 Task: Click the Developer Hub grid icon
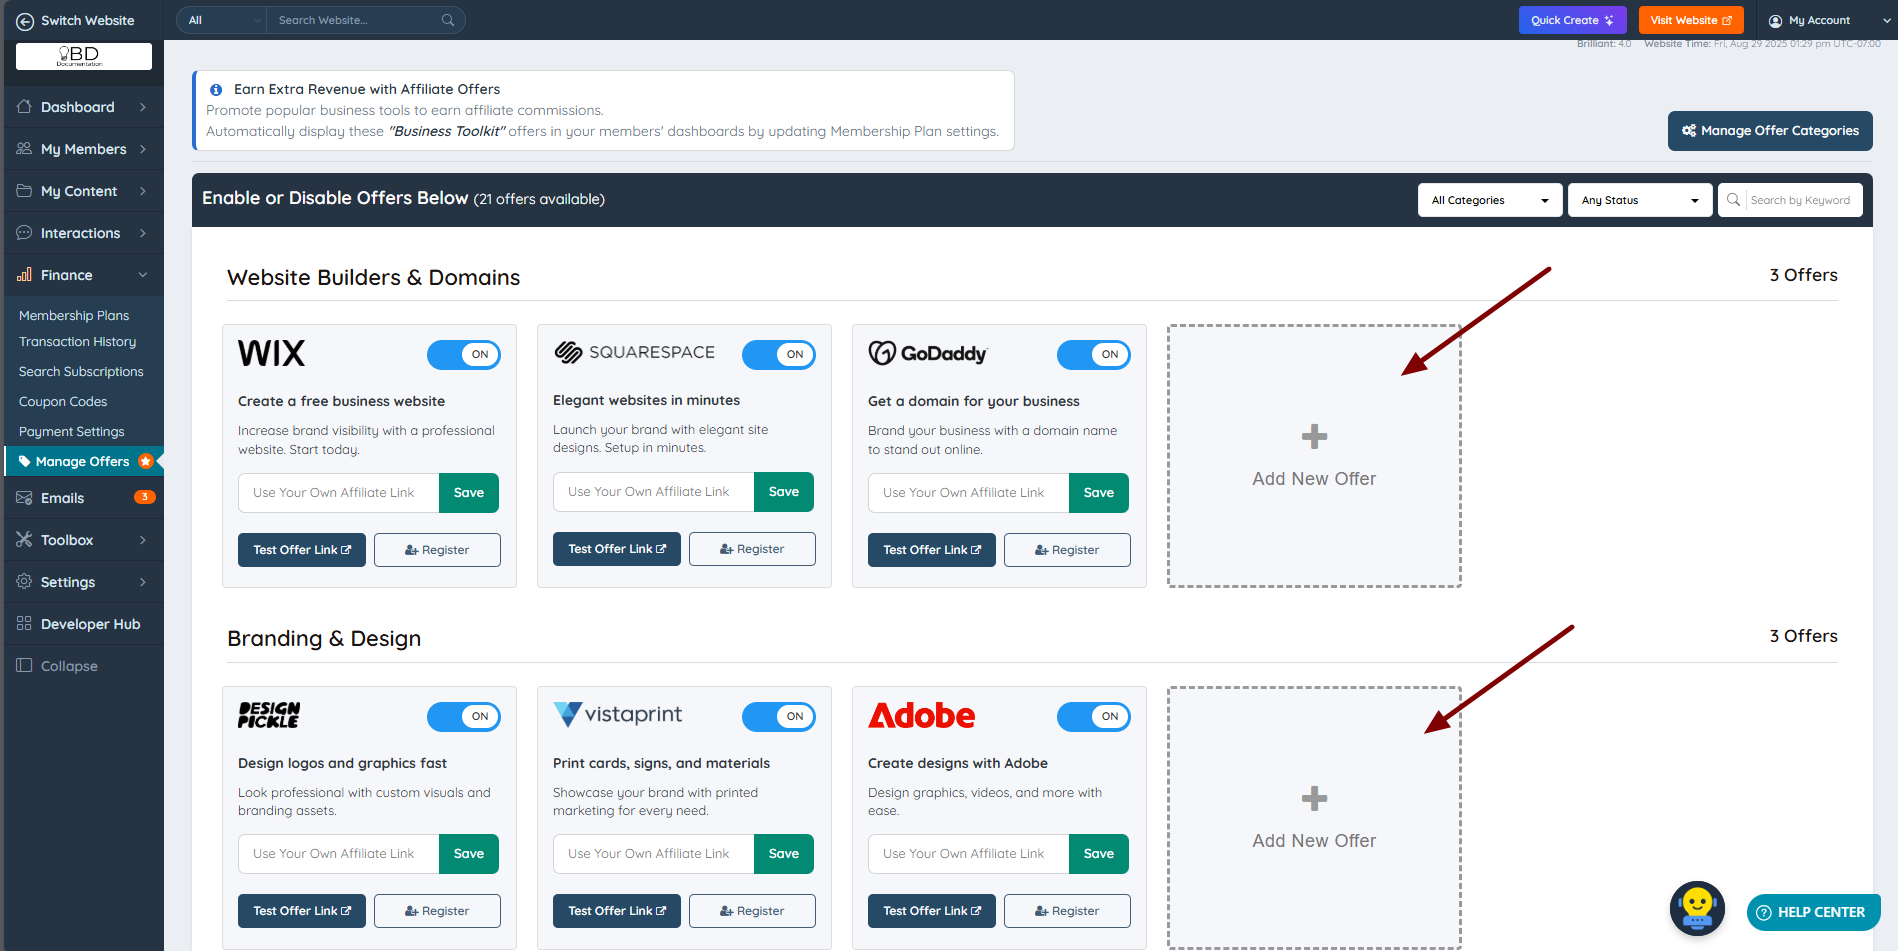pos(24,623)
